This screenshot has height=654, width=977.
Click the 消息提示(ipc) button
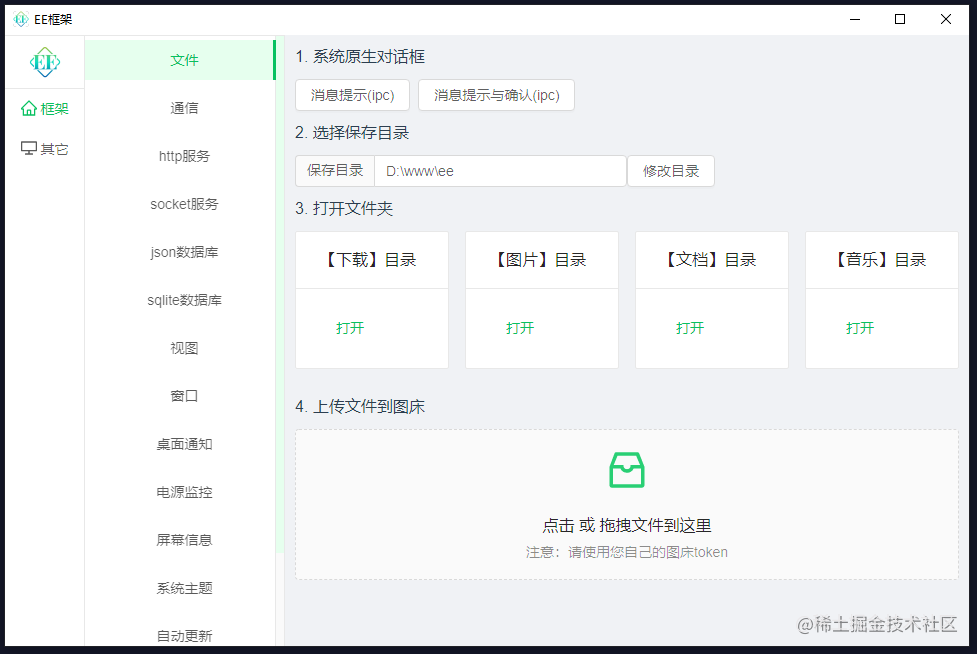tap(353, 95)
